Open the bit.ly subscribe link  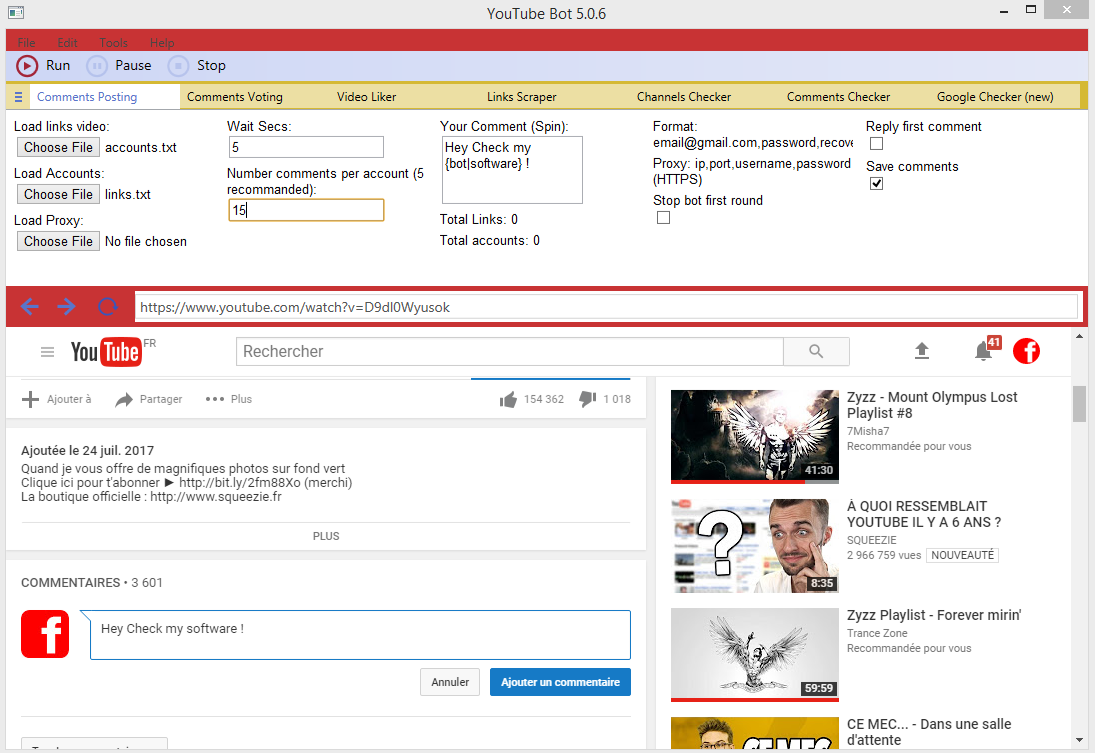tap(240, 483)
